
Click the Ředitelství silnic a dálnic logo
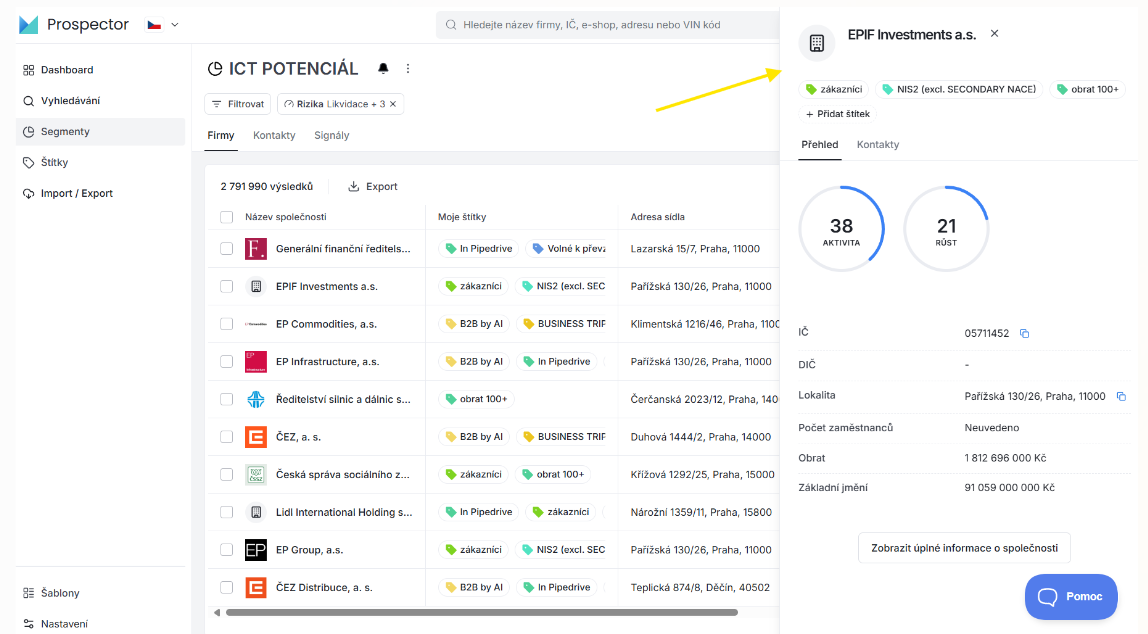tap(256, 399)
